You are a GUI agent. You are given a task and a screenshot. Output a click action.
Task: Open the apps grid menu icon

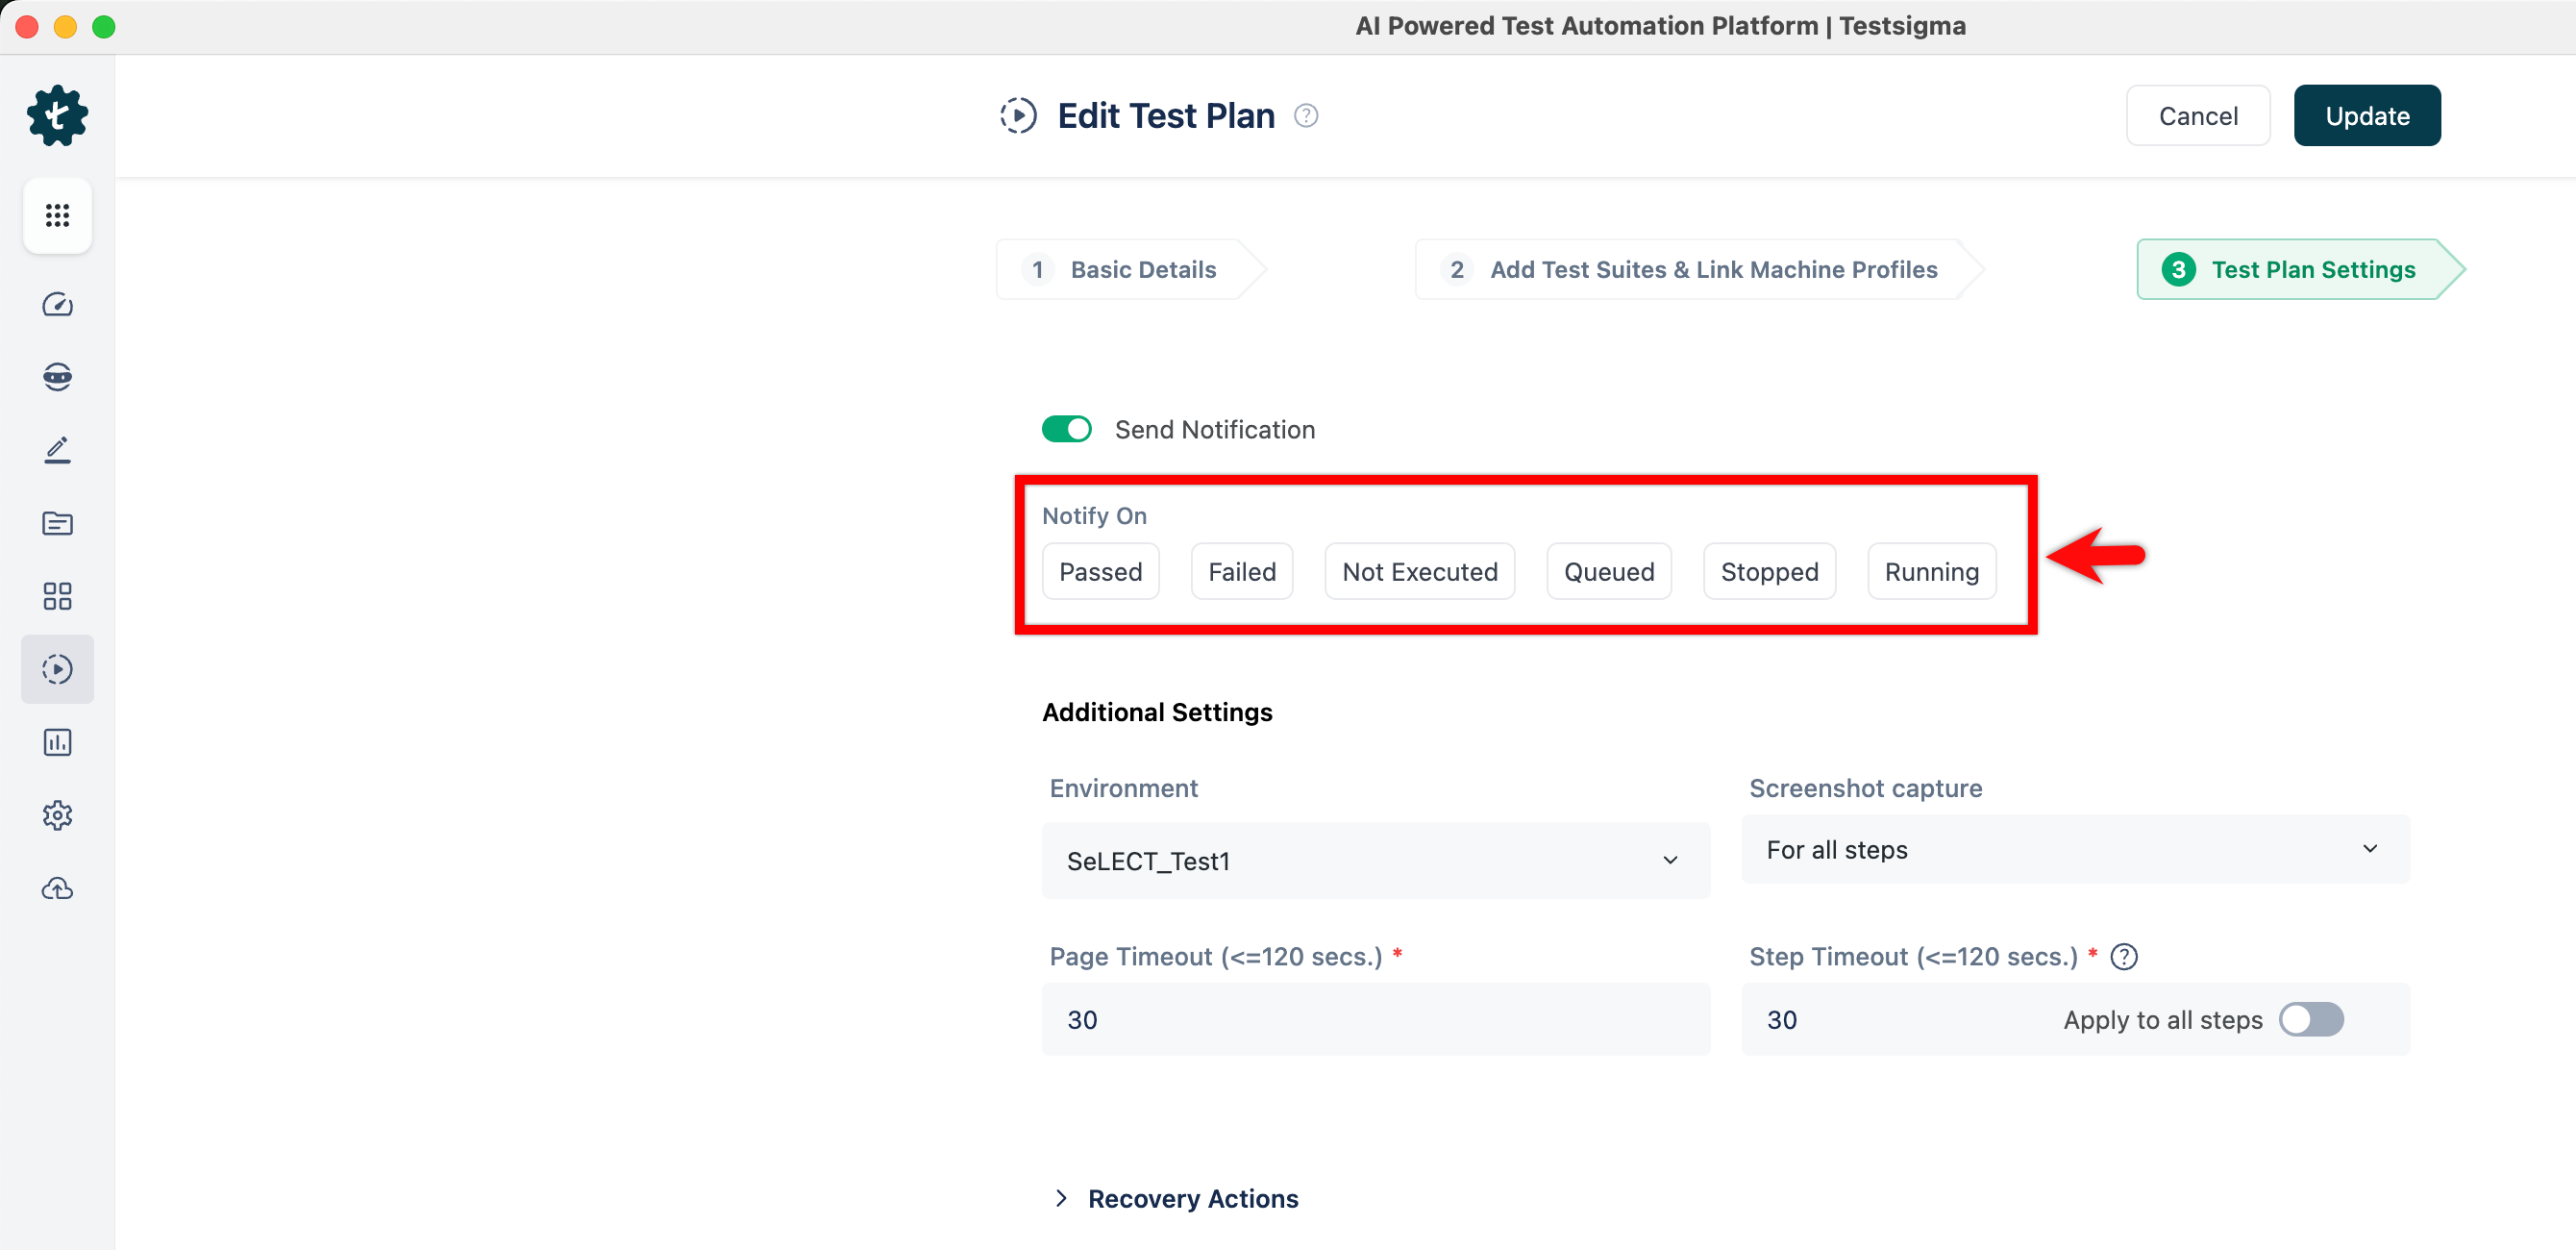click(x=57, y=215)
